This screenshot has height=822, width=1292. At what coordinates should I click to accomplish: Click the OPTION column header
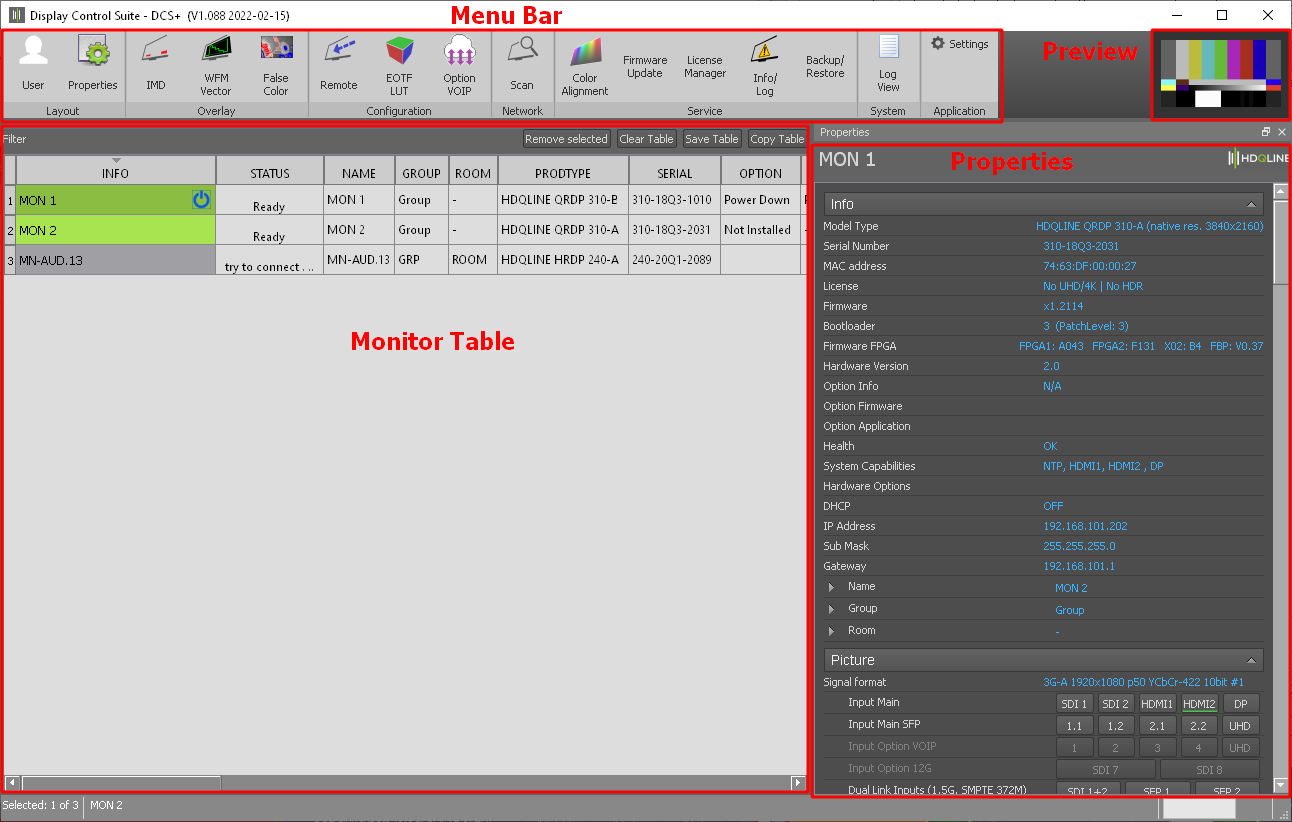[x=761, y=170]
